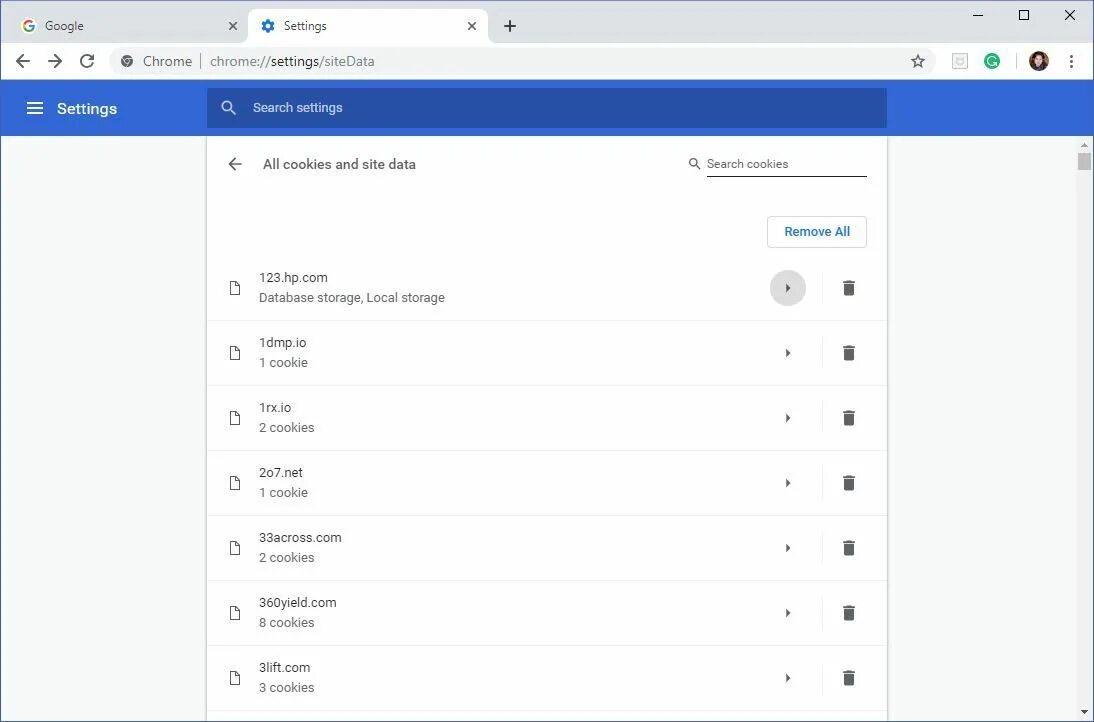This screenshot has width=1094, height=722.
Task: Minimize the Chrome window
Action: pos(978,15)
